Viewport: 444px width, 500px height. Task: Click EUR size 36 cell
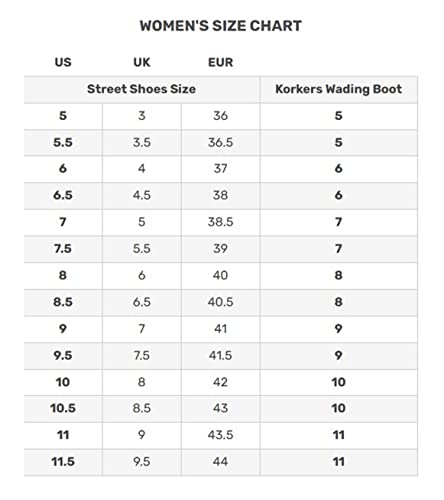pyautogui.click(x=220, y=116)
